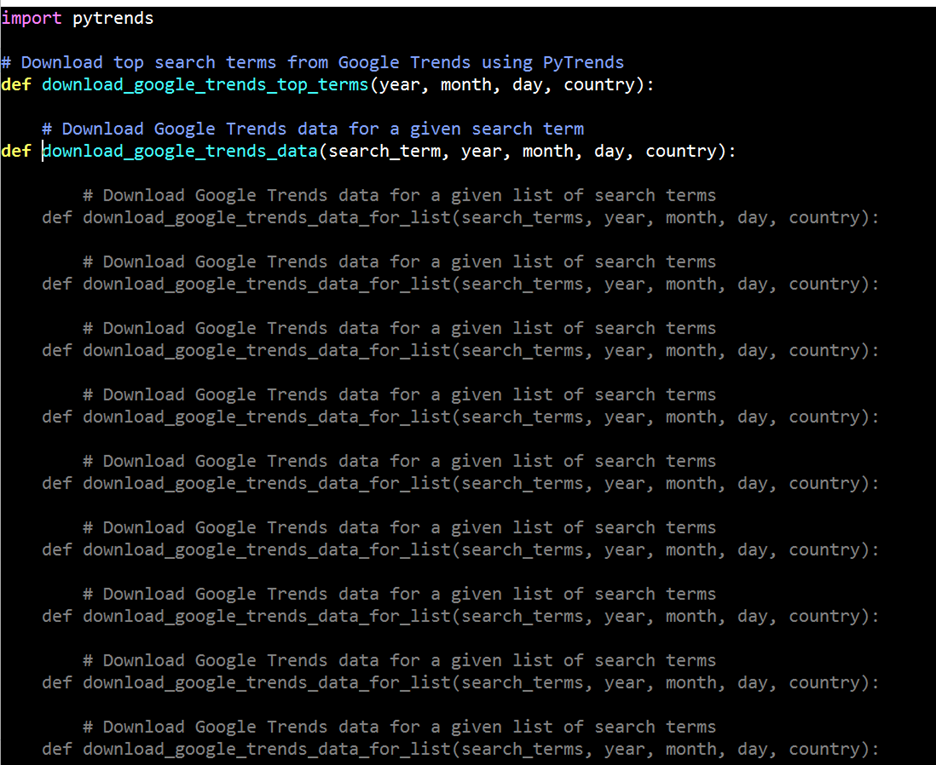Click the 'import' keyword on the first line
The height and width of the screenshot is (765, 936).
click(x=31, y=18)
